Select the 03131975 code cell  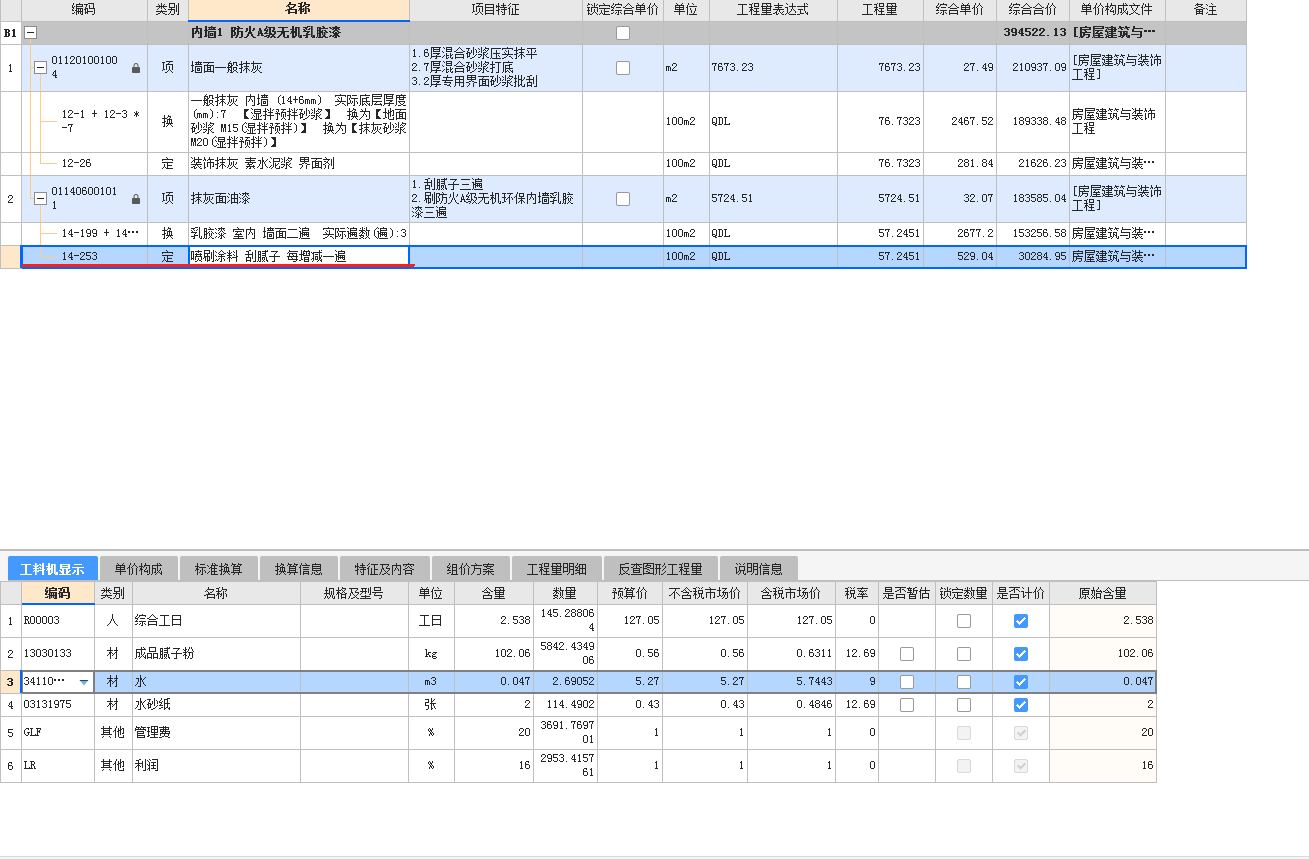tap(57, 704)
